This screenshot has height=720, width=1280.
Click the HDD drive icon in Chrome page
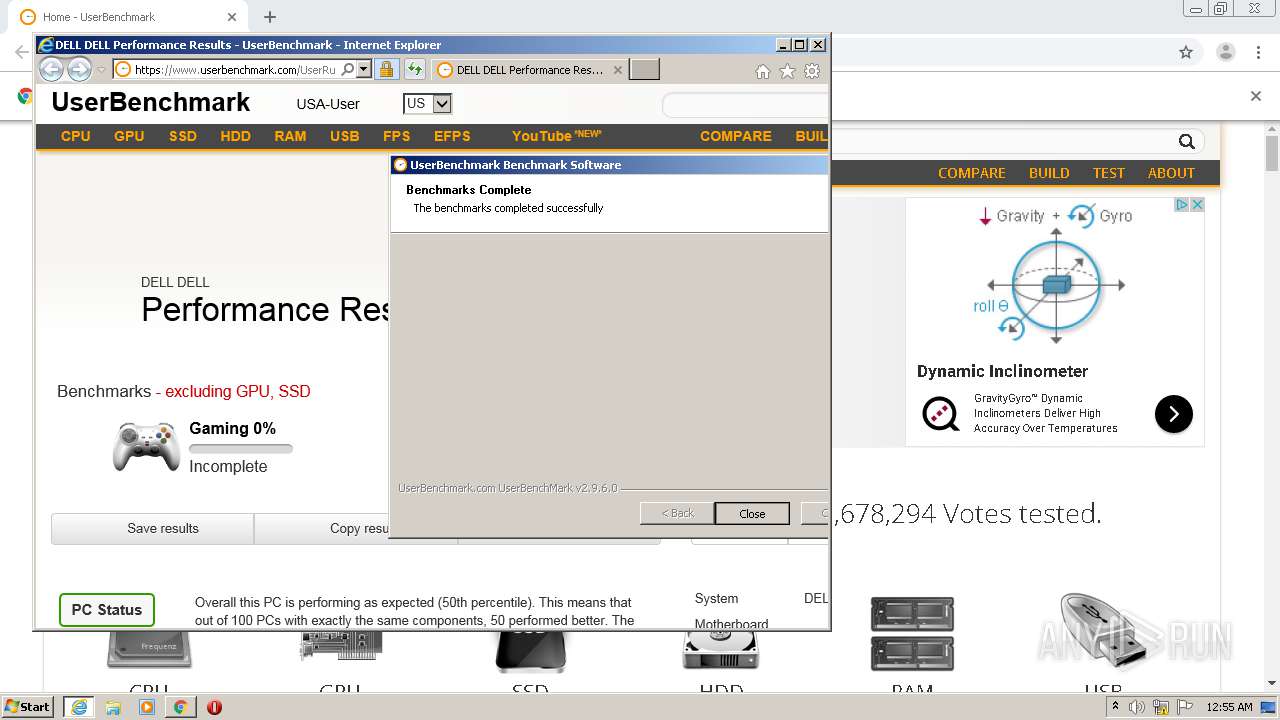[721, 650]
